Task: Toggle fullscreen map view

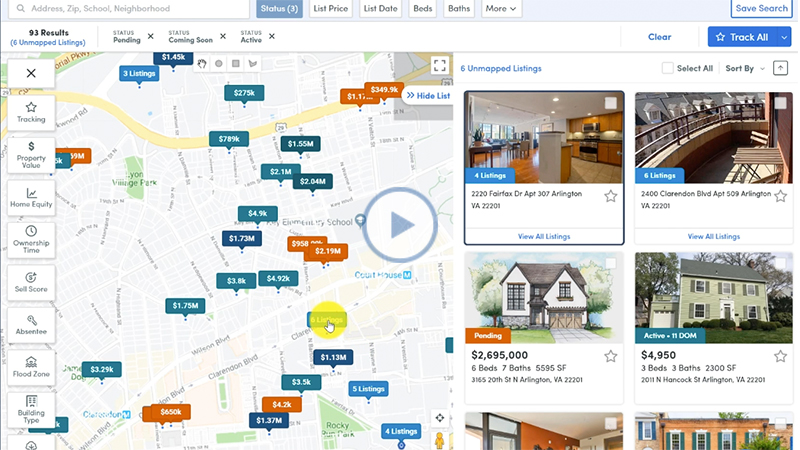Action: (x=440, y=65)
